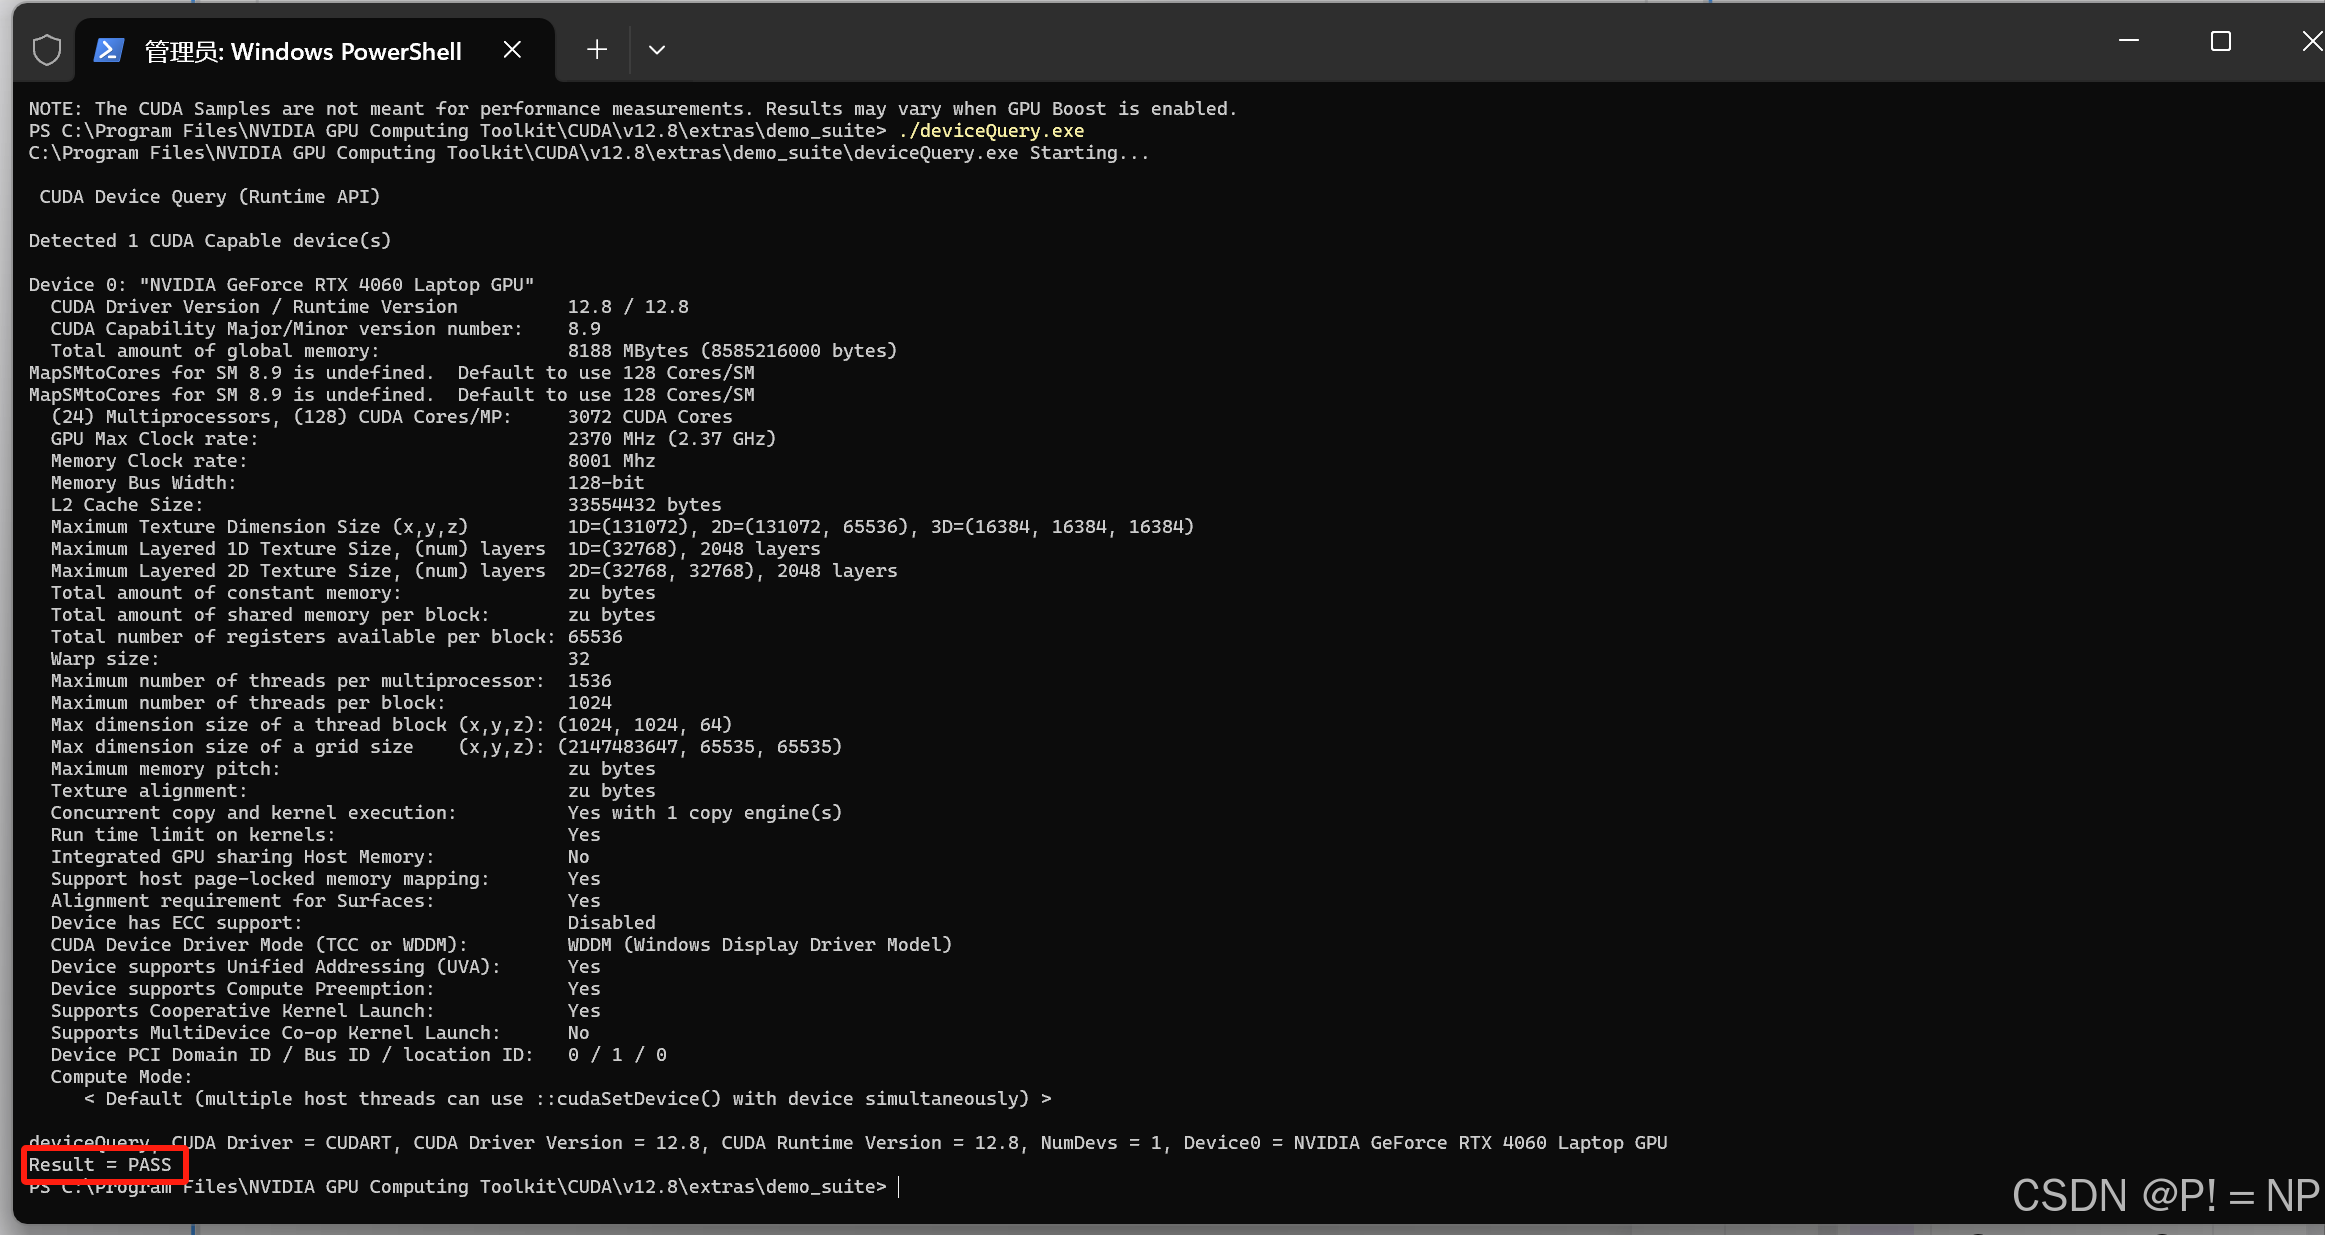Click the CSDN watermark text
The image size is (2325, 1235).
[x=2164, y=1195]
